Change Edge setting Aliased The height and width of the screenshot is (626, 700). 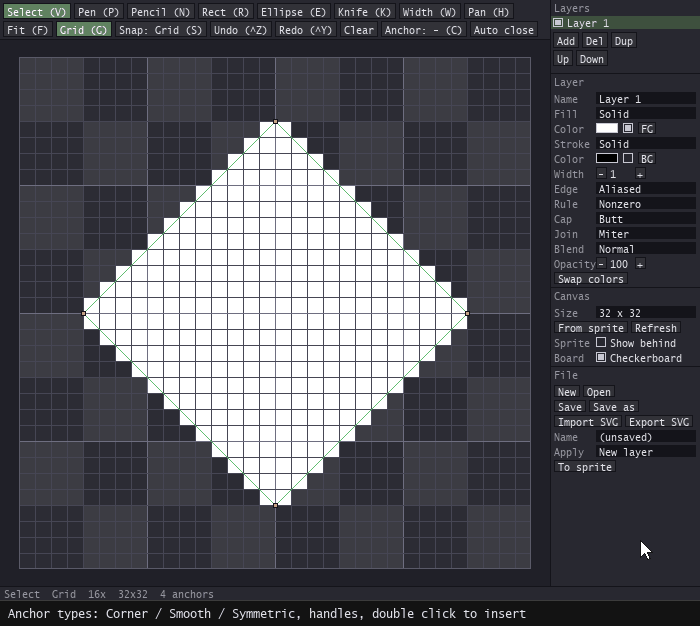click(646, 189)
